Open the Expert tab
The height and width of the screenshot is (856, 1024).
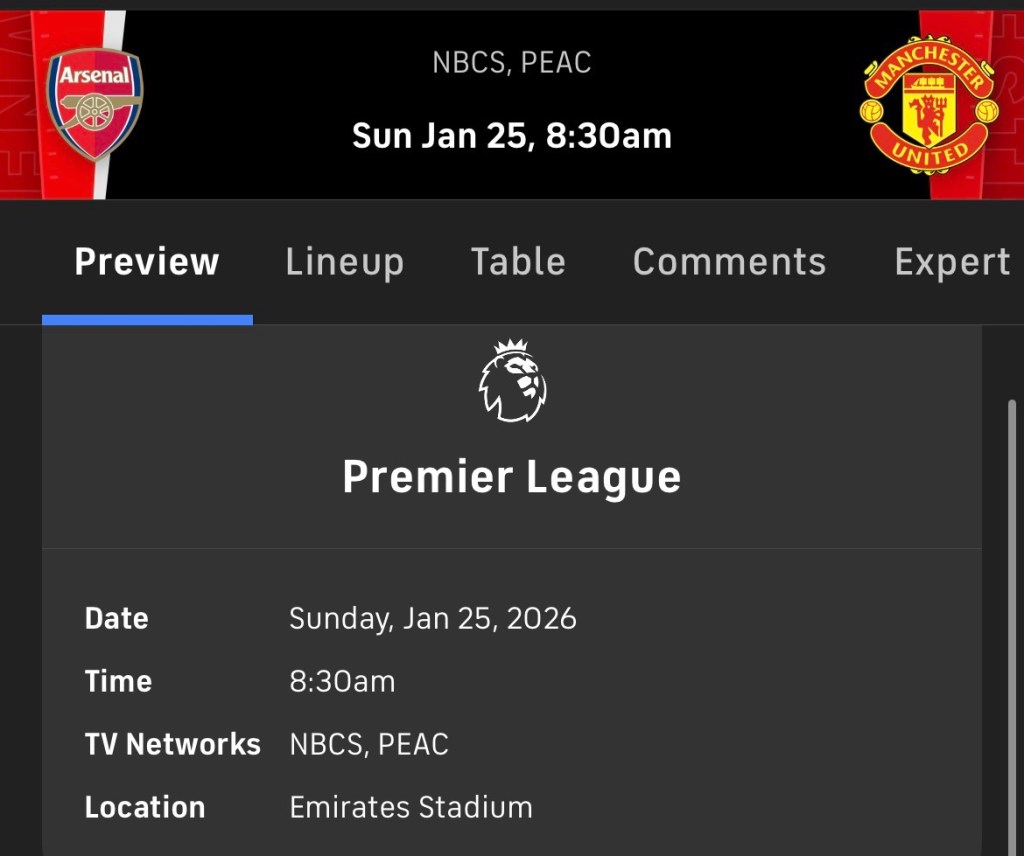pos(952,262)
